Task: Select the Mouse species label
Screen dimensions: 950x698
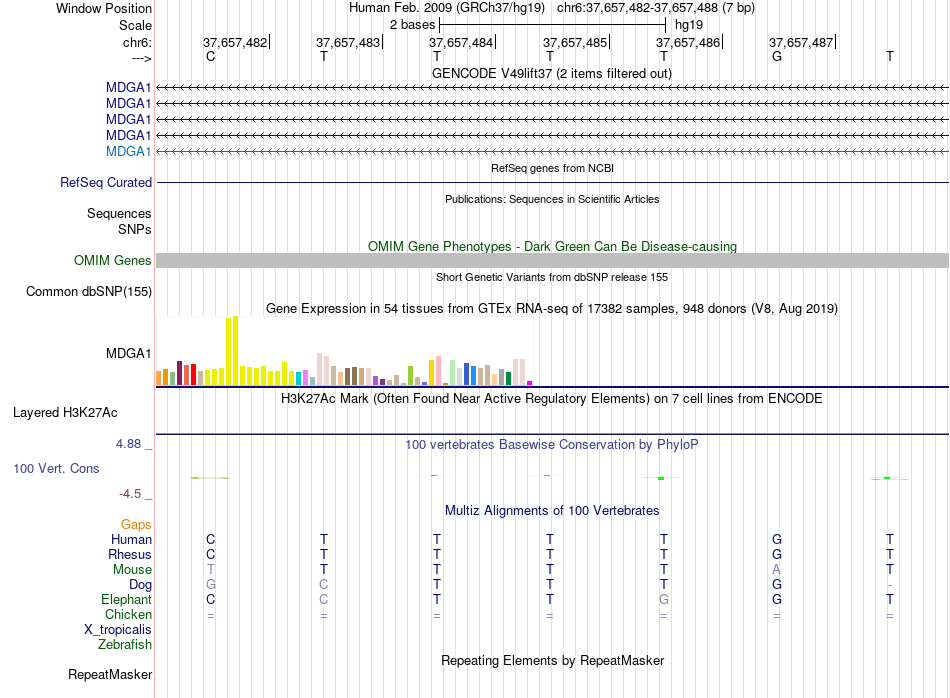Action: [x=133, y=570]
